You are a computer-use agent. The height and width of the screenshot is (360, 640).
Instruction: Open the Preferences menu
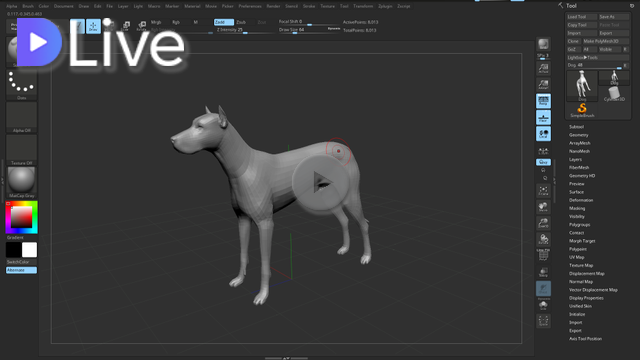(250, 6)
